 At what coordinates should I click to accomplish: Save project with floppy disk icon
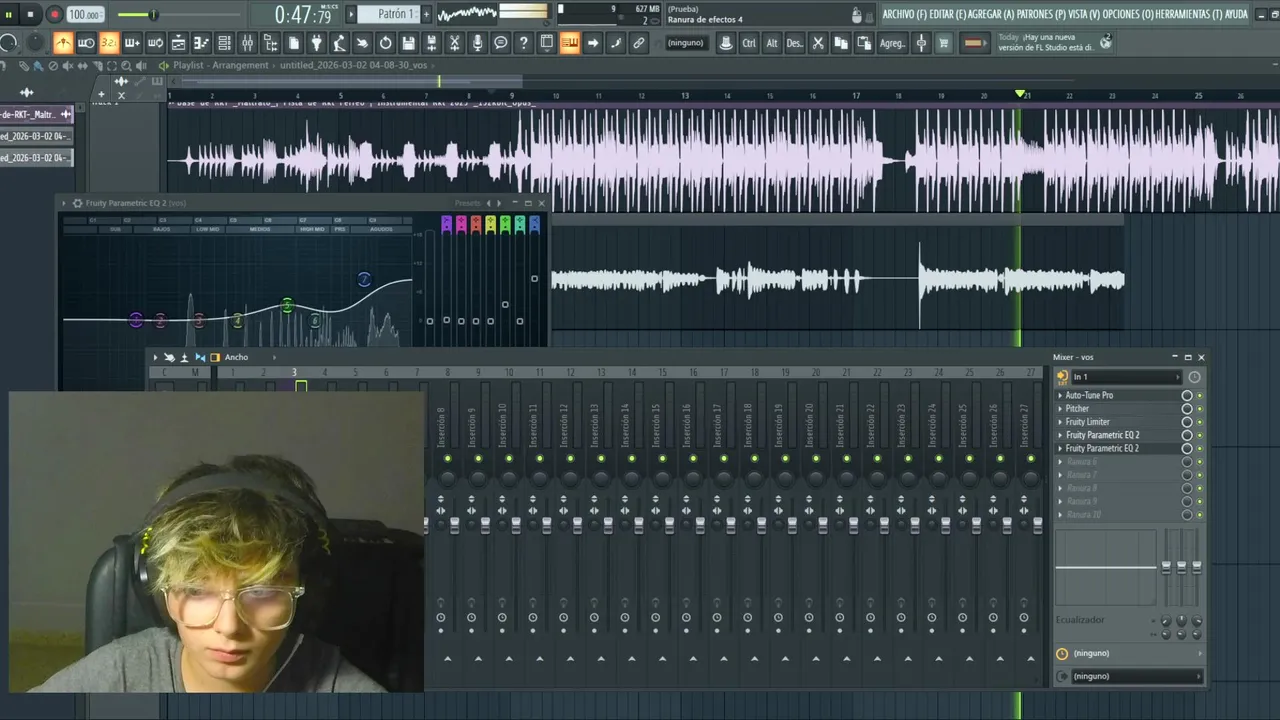pos(408,43)
